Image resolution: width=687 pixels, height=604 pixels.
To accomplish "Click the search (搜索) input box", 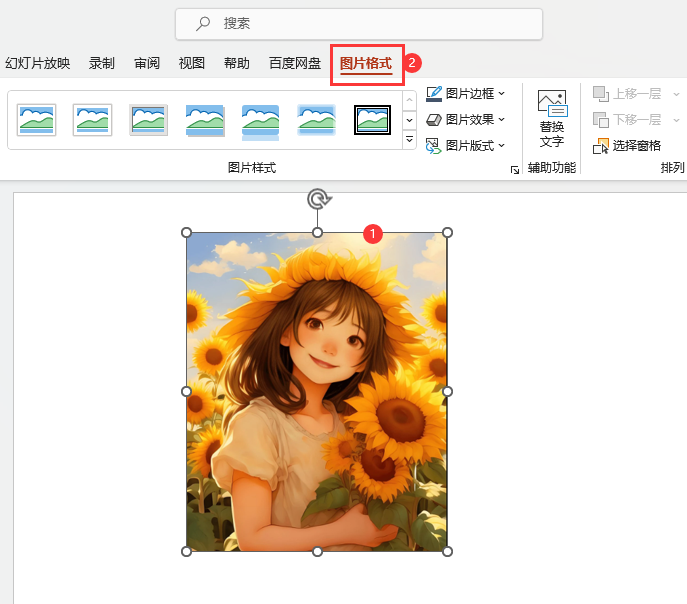I will (x=359, y=24).
